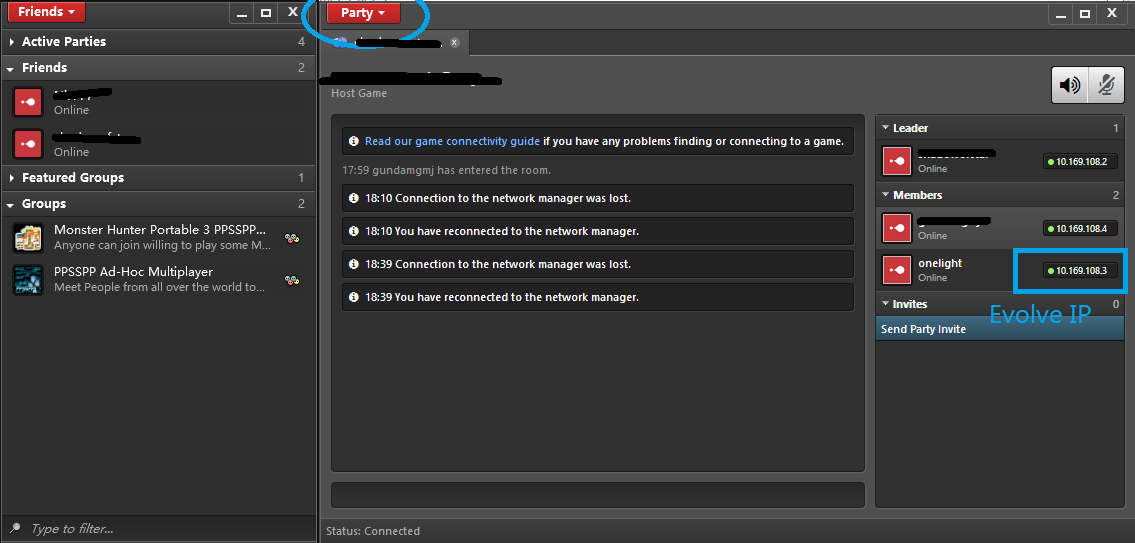Toggle the speaker sound button

pyautogui.click(x=1069, y=86)
